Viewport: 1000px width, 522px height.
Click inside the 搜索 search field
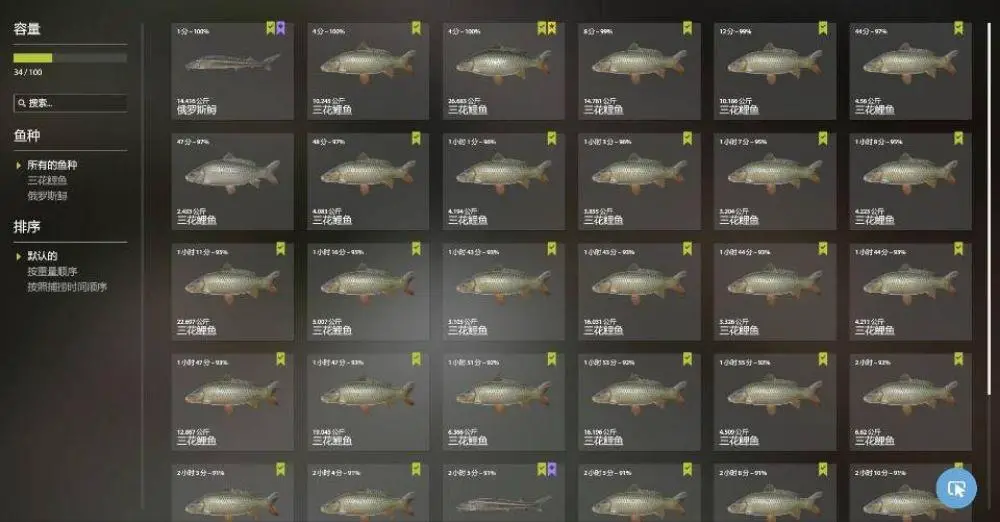coord(70,103)
